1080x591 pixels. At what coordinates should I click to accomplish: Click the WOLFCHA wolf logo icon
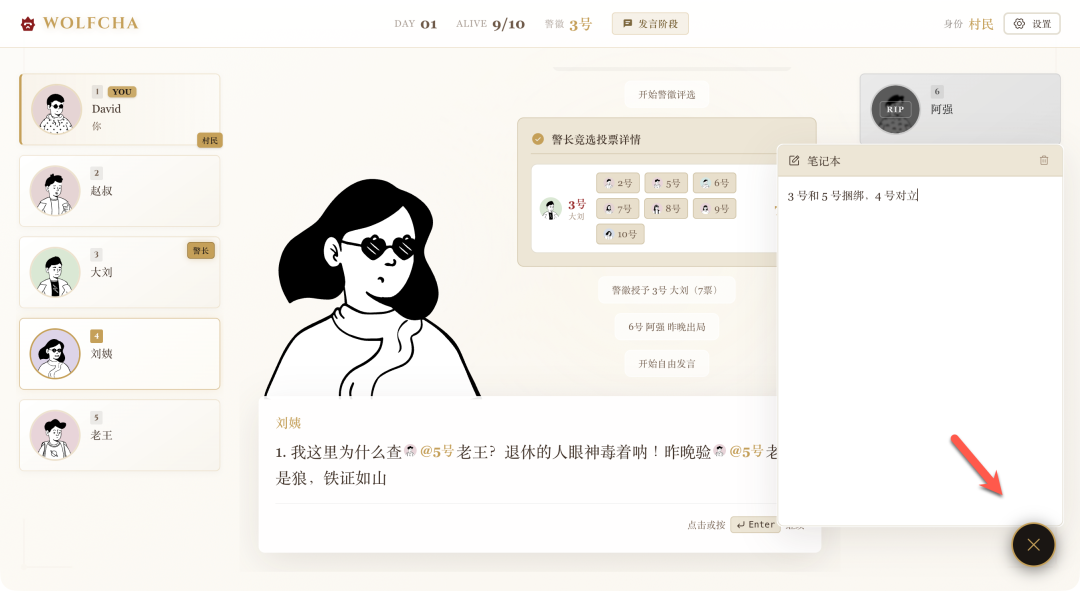click(x=28, y=24)
